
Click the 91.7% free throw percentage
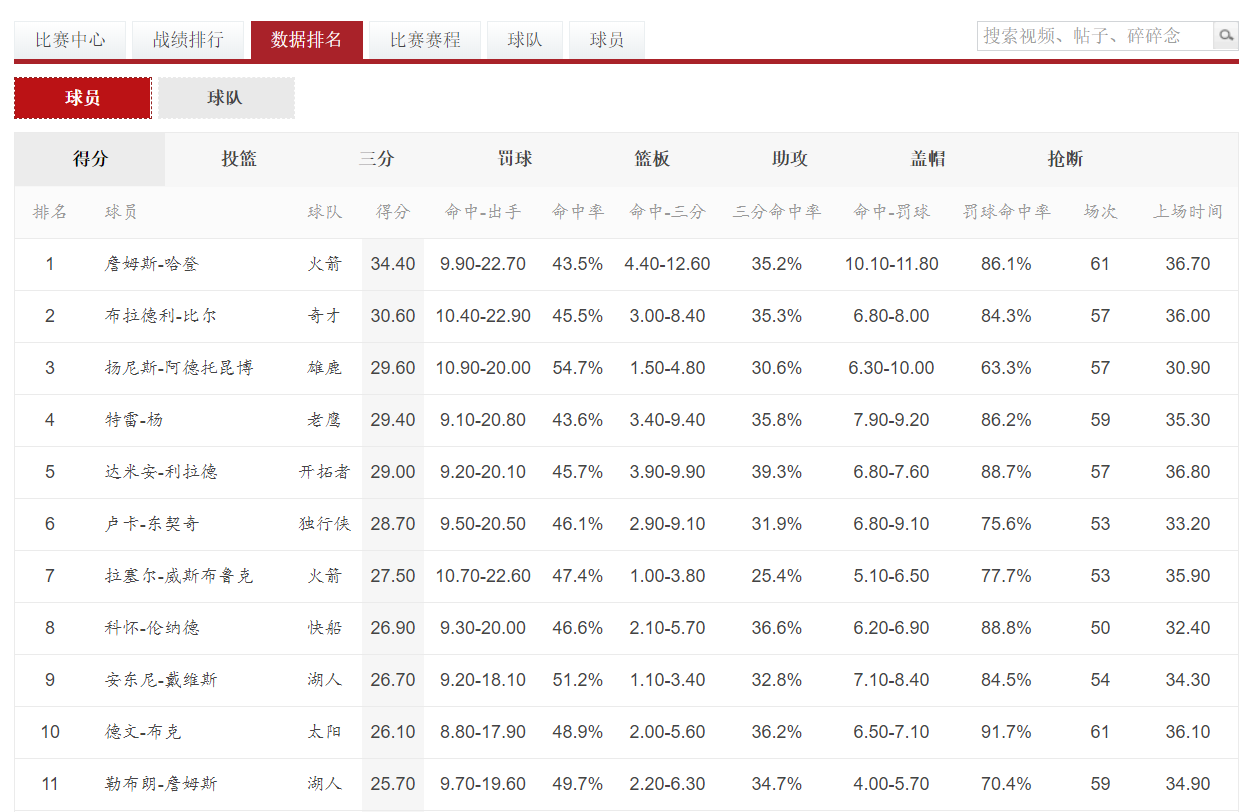[1007, 732]
